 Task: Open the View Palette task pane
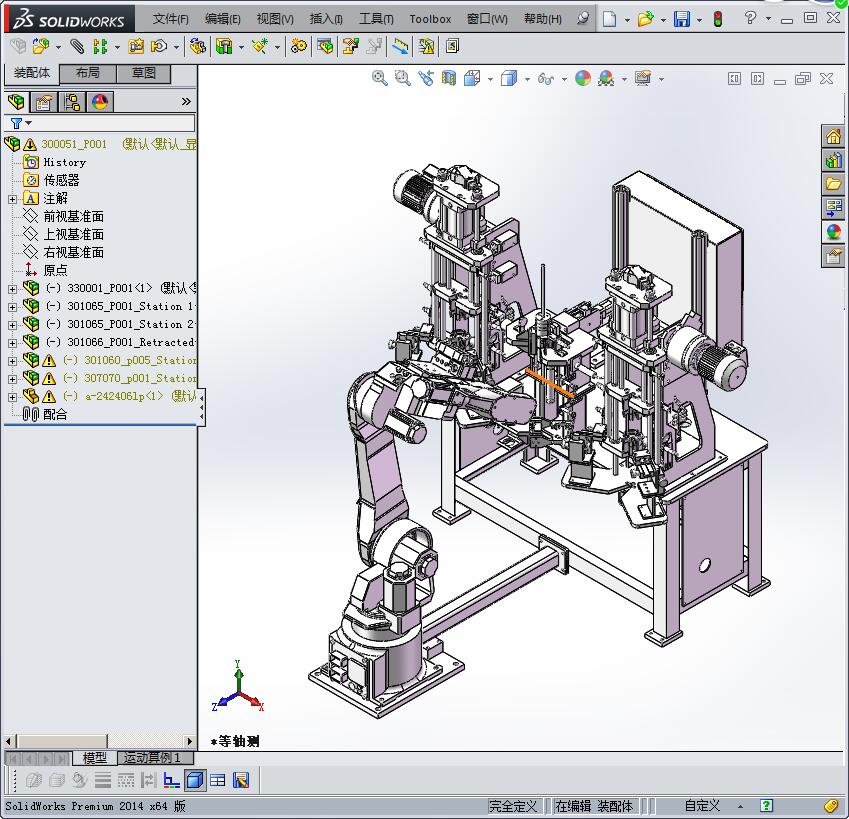pyautogui.click(x=833, y=207)
